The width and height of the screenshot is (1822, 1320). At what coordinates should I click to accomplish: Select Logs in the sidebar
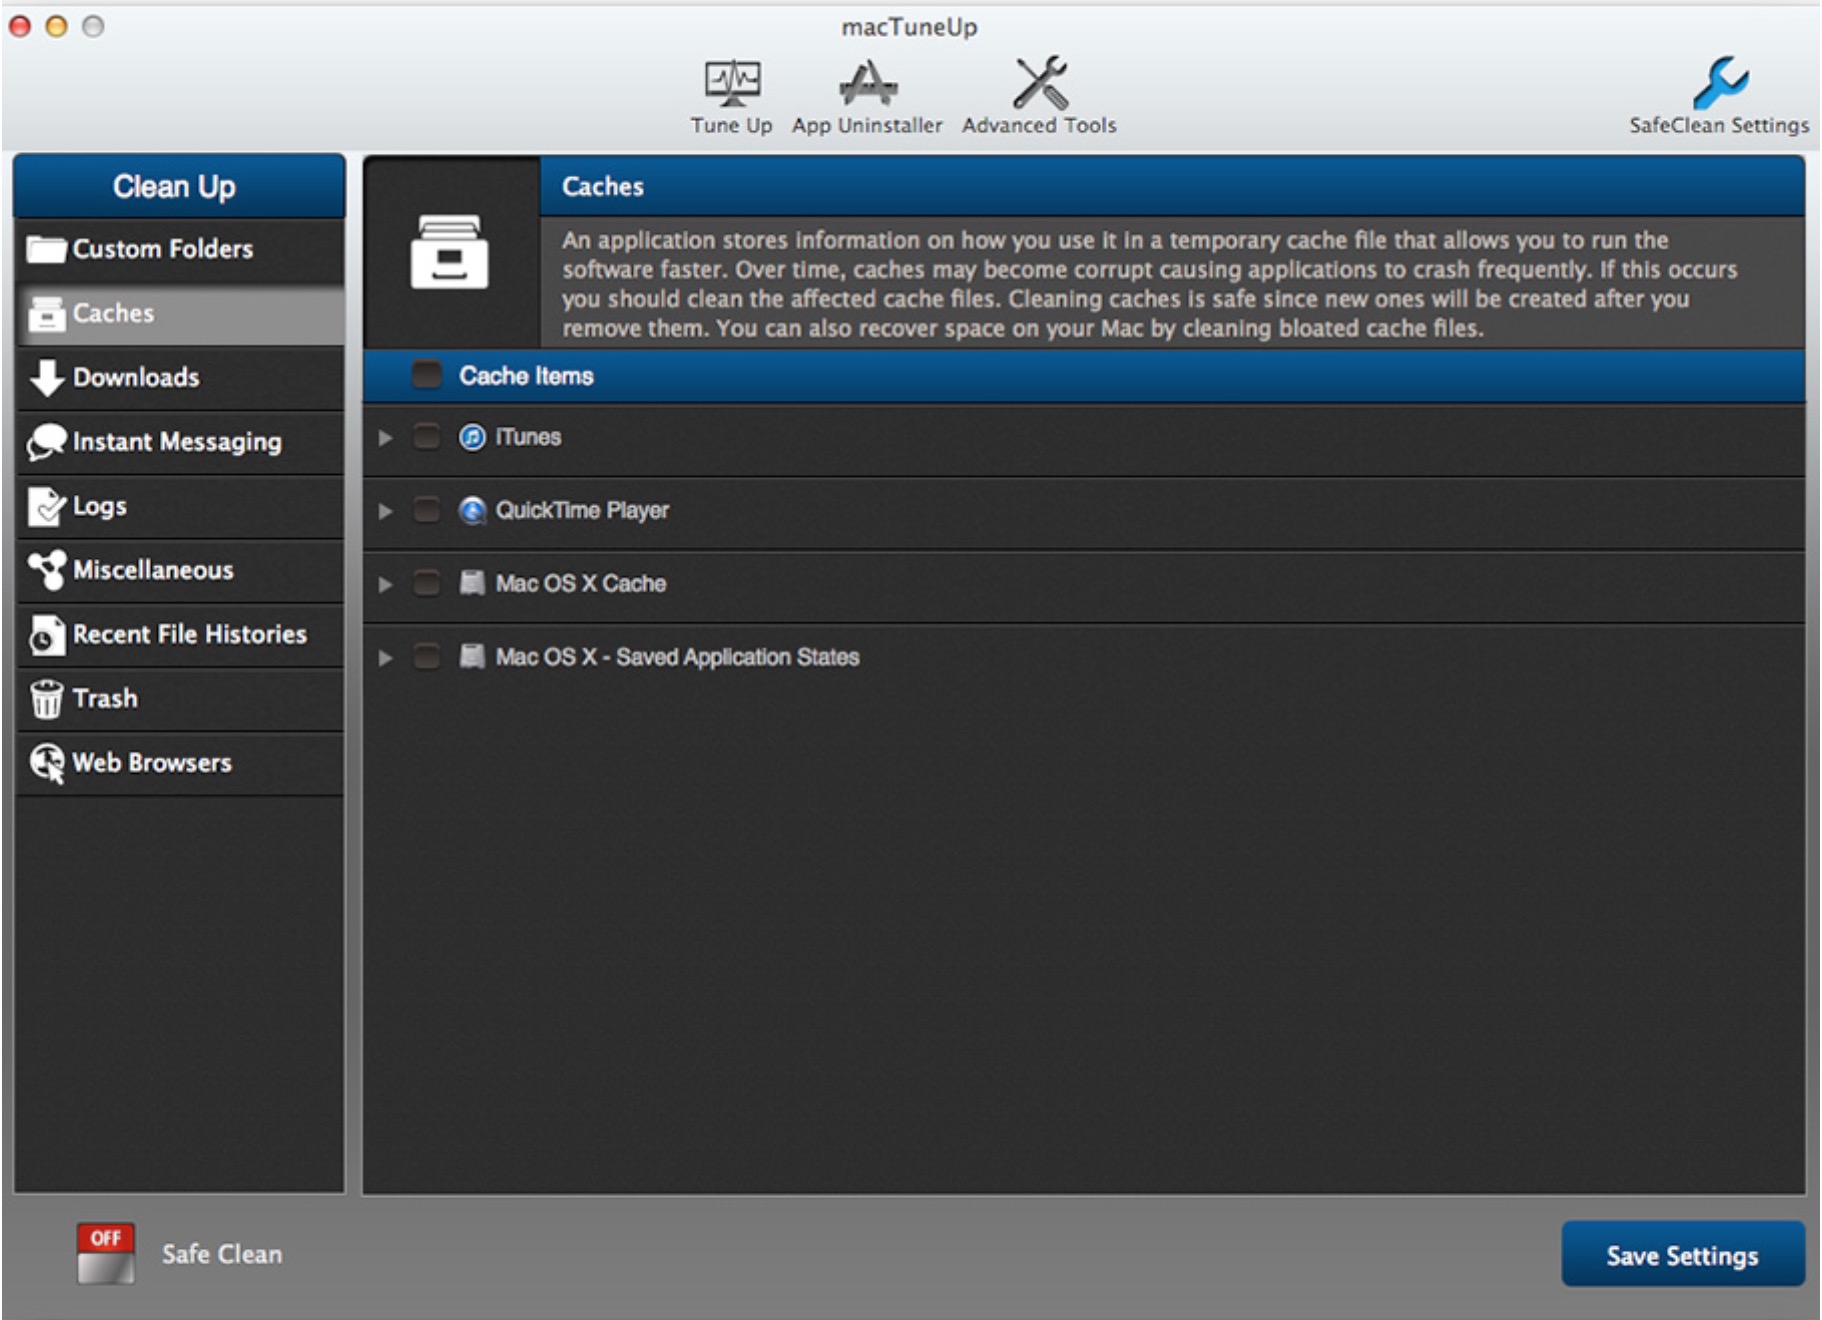(x=180, y=506)
